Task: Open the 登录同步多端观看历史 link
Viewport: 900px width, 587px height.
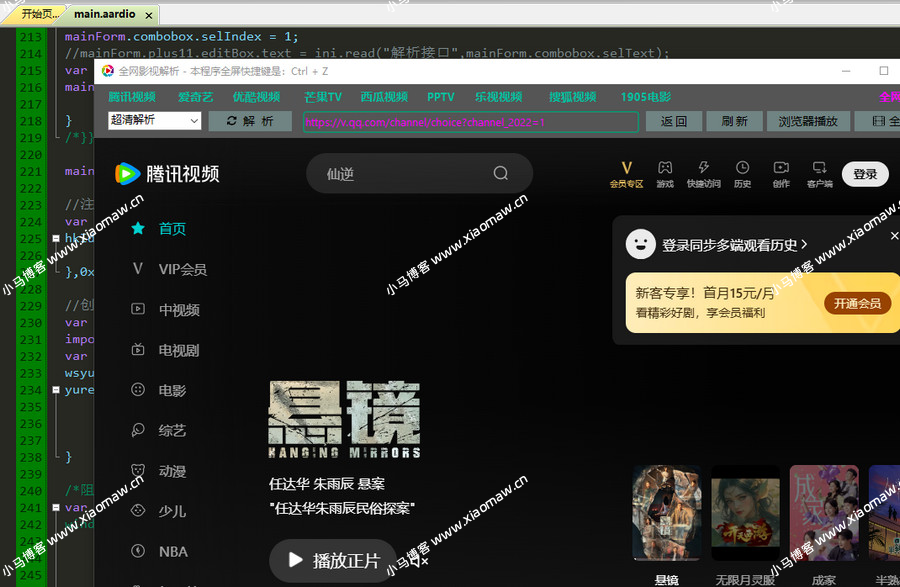Action: (x=735, y=245)
